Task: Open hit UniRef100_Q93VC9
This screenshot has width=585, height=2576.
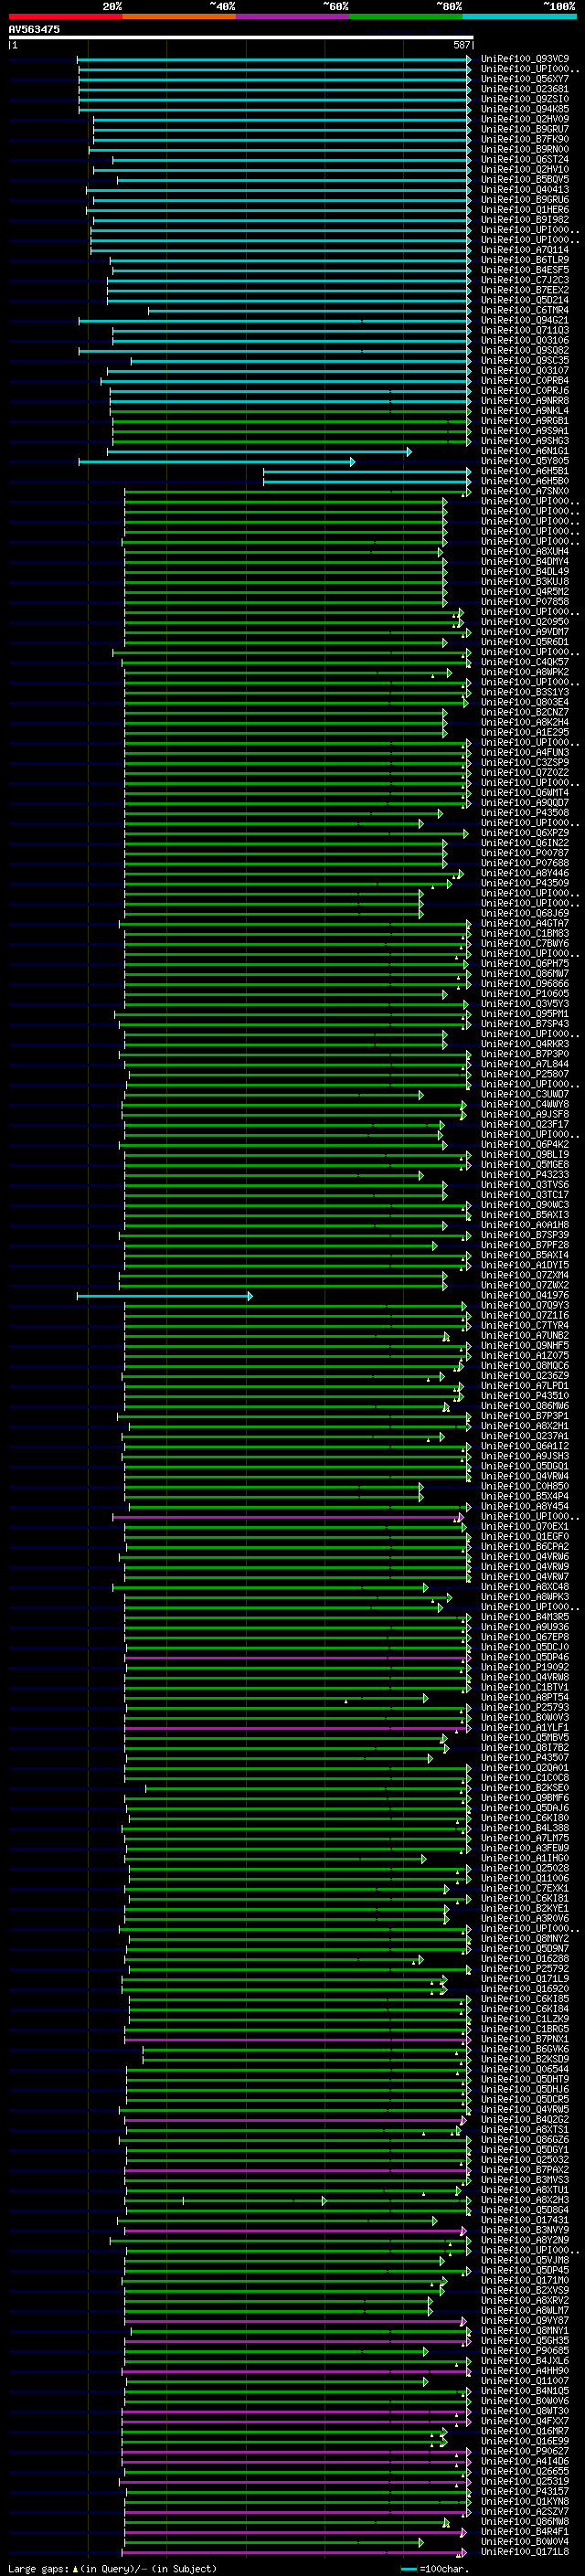Action: point(525,59)
